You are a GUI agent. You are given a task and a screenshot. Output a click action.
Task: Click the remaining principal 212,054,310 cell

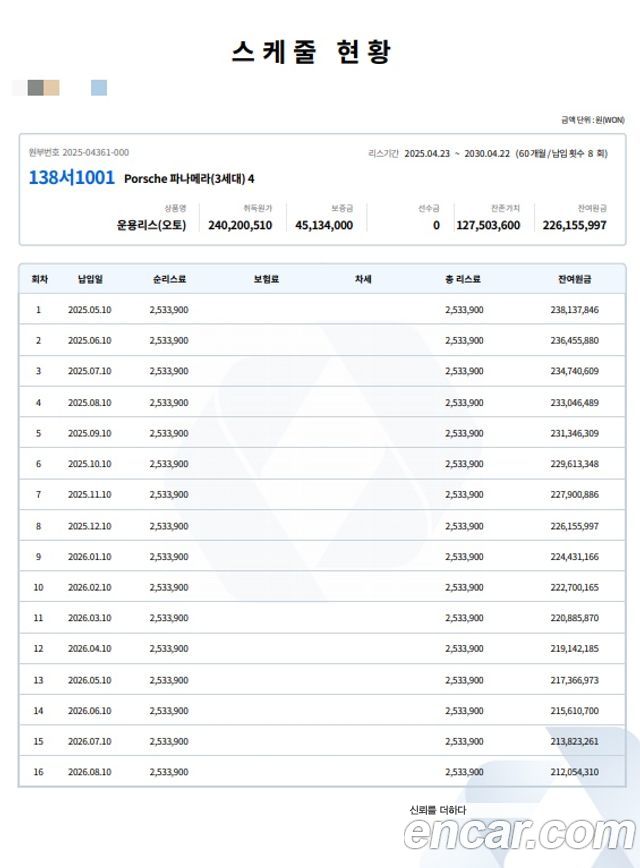click(574, 772)
